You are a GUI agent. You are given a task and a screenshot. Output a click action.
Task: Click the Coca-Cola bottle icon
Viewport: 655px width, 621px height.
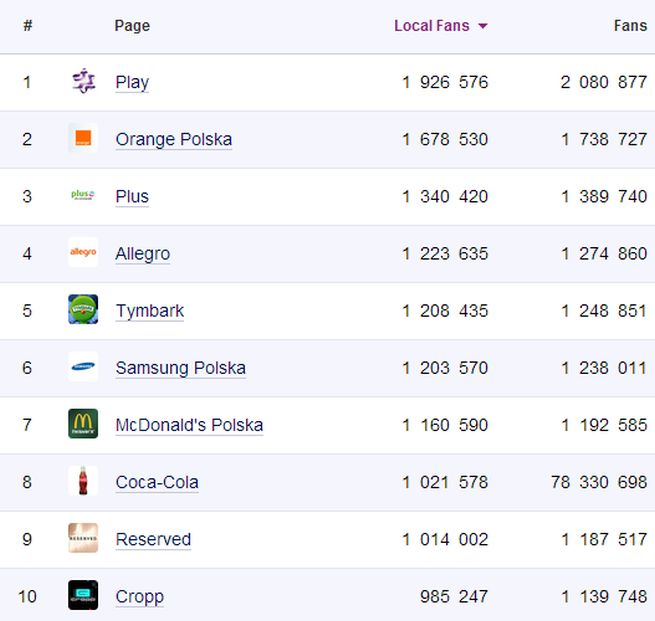click(x=83, y=481)
